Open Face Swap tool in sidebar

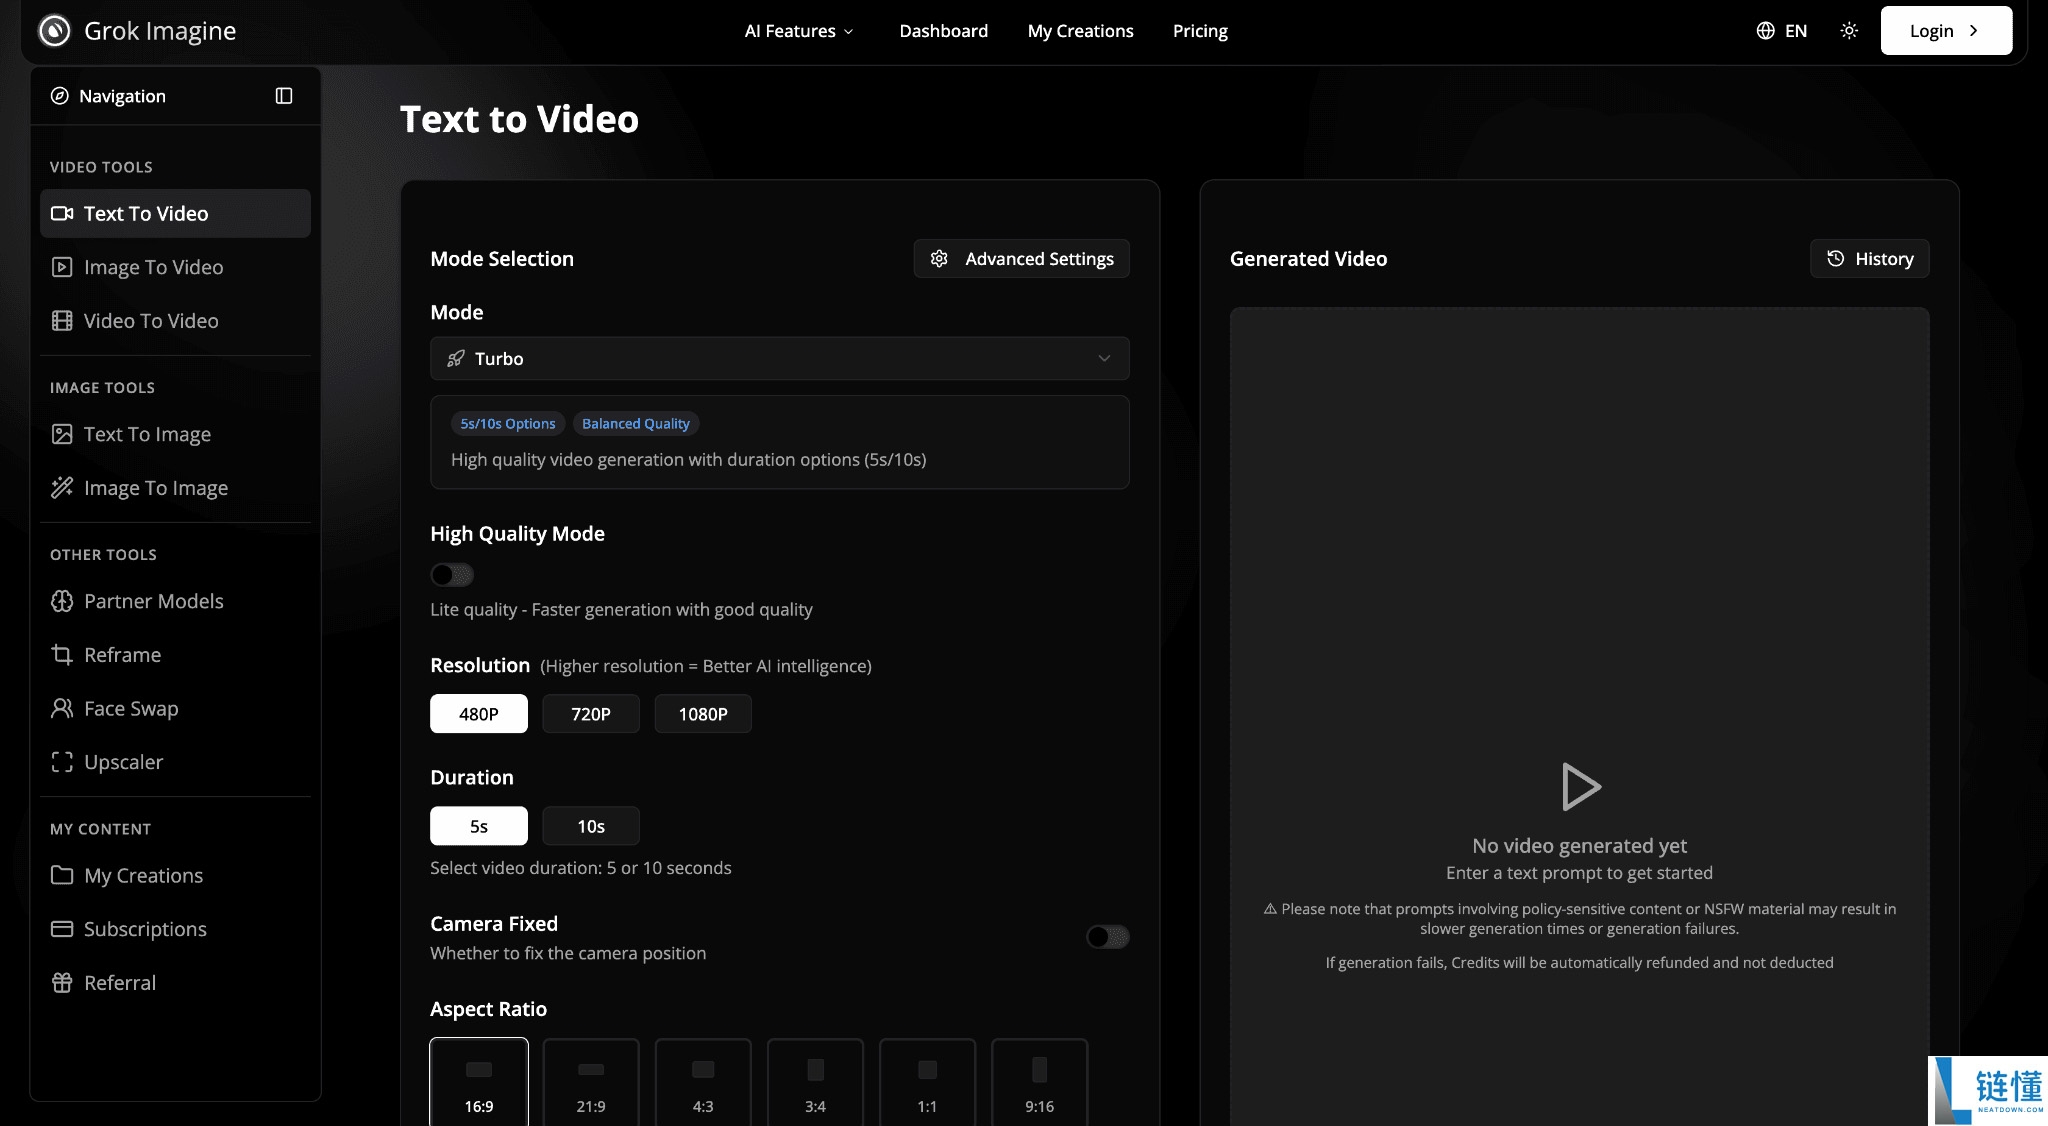coord(130,709)
